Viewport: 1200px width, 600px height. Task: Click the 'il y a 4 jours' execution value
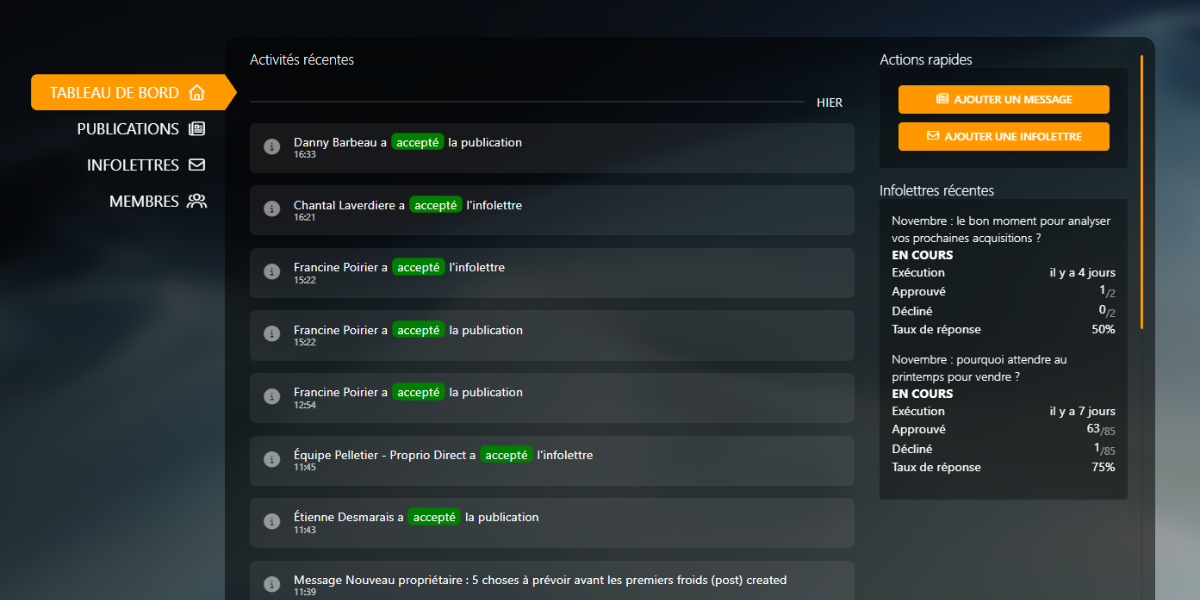(x=1083, y=272)
